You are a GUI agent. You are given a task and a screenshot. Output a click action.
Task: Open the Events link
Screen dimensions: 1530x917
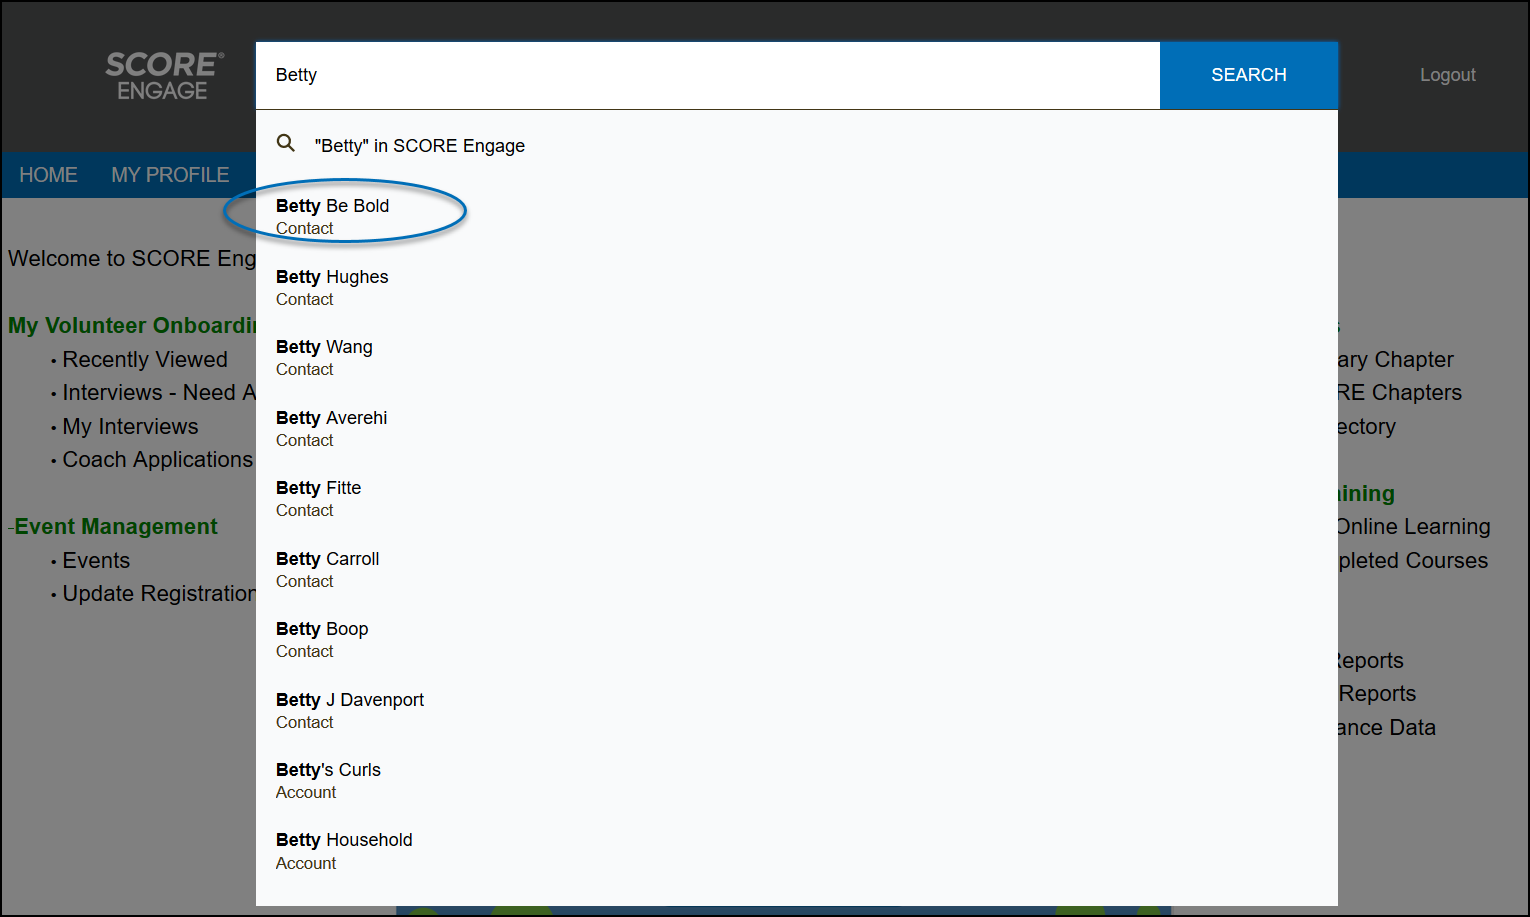click(96, 560)
